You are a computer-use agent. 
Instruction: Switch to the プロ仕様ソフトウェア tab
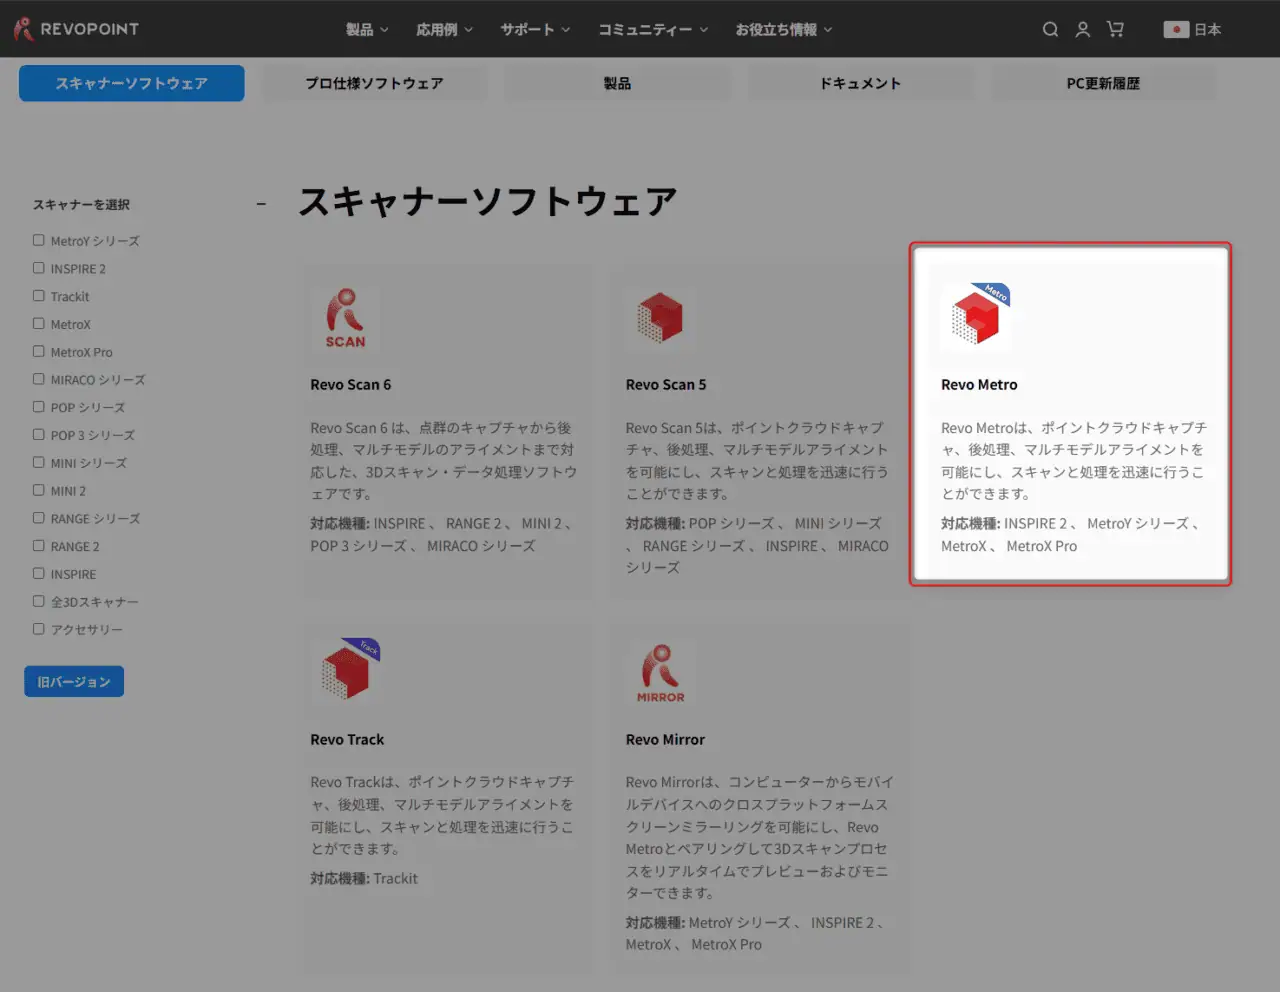(x=375, y=83)
